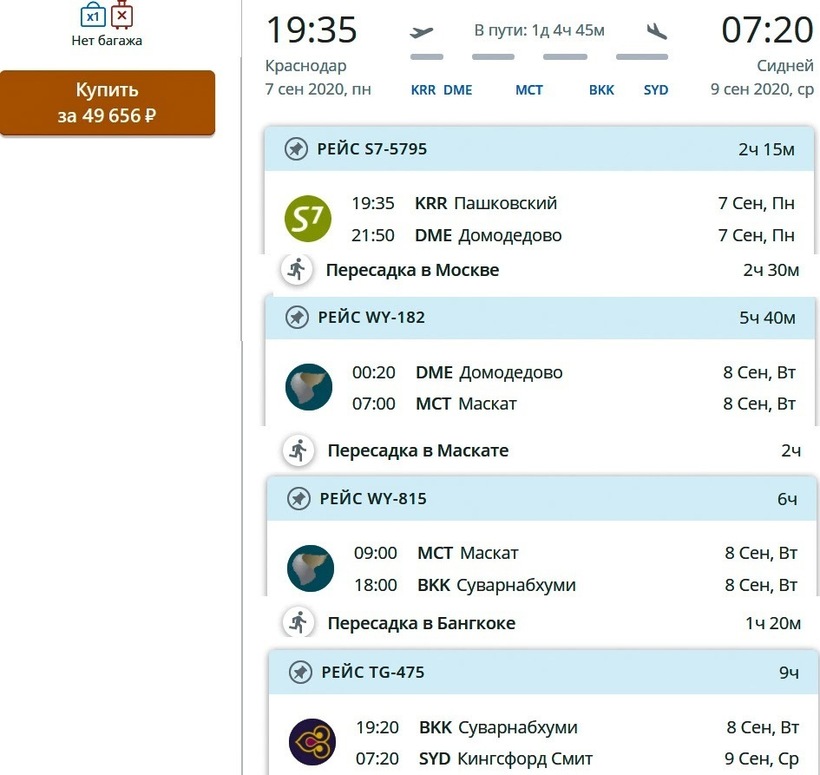Click the transfer icon for Пересадка в Бангкоке
The width and height of the screenshot is (820, 775).
point(298,623)
